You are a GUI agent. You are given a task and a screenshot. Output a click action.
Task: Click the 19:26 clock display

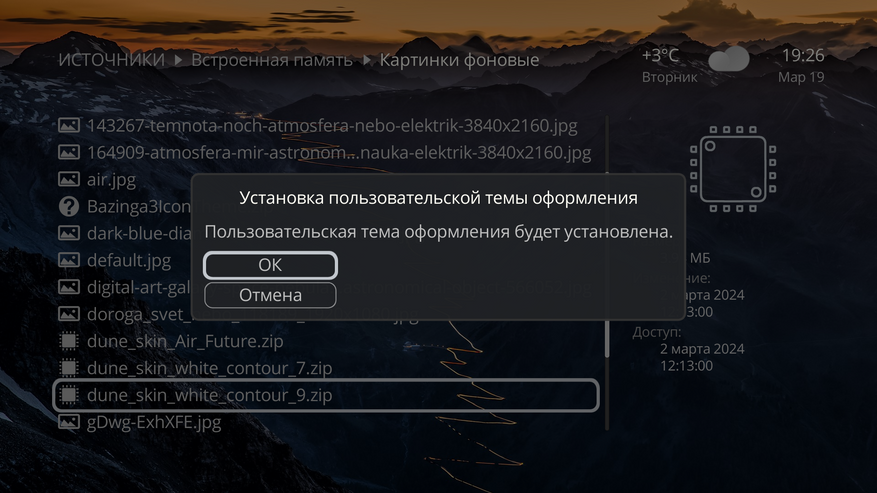coord(803,55)
